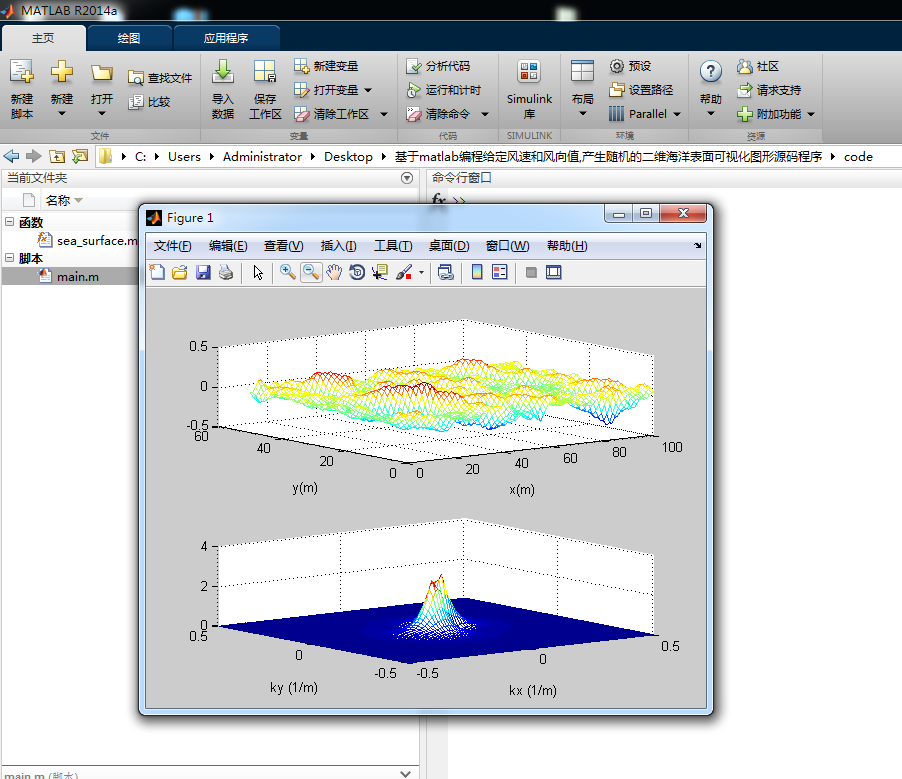Viewport: 902px width, 779px height.
Task: Print the figure using printer icon
Action: (x=226, y=272)
